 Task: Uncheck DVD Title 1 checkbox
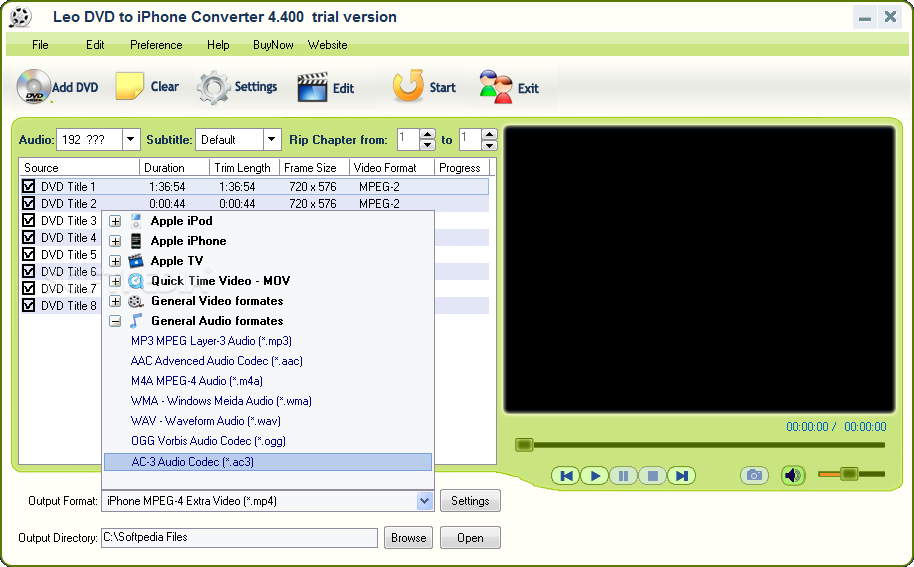tap(29, 186)
